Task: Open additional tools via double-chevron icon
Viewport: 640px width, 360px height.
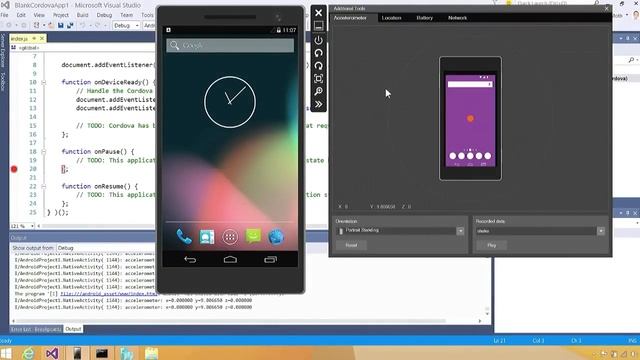Action: (x=318, y=104)
